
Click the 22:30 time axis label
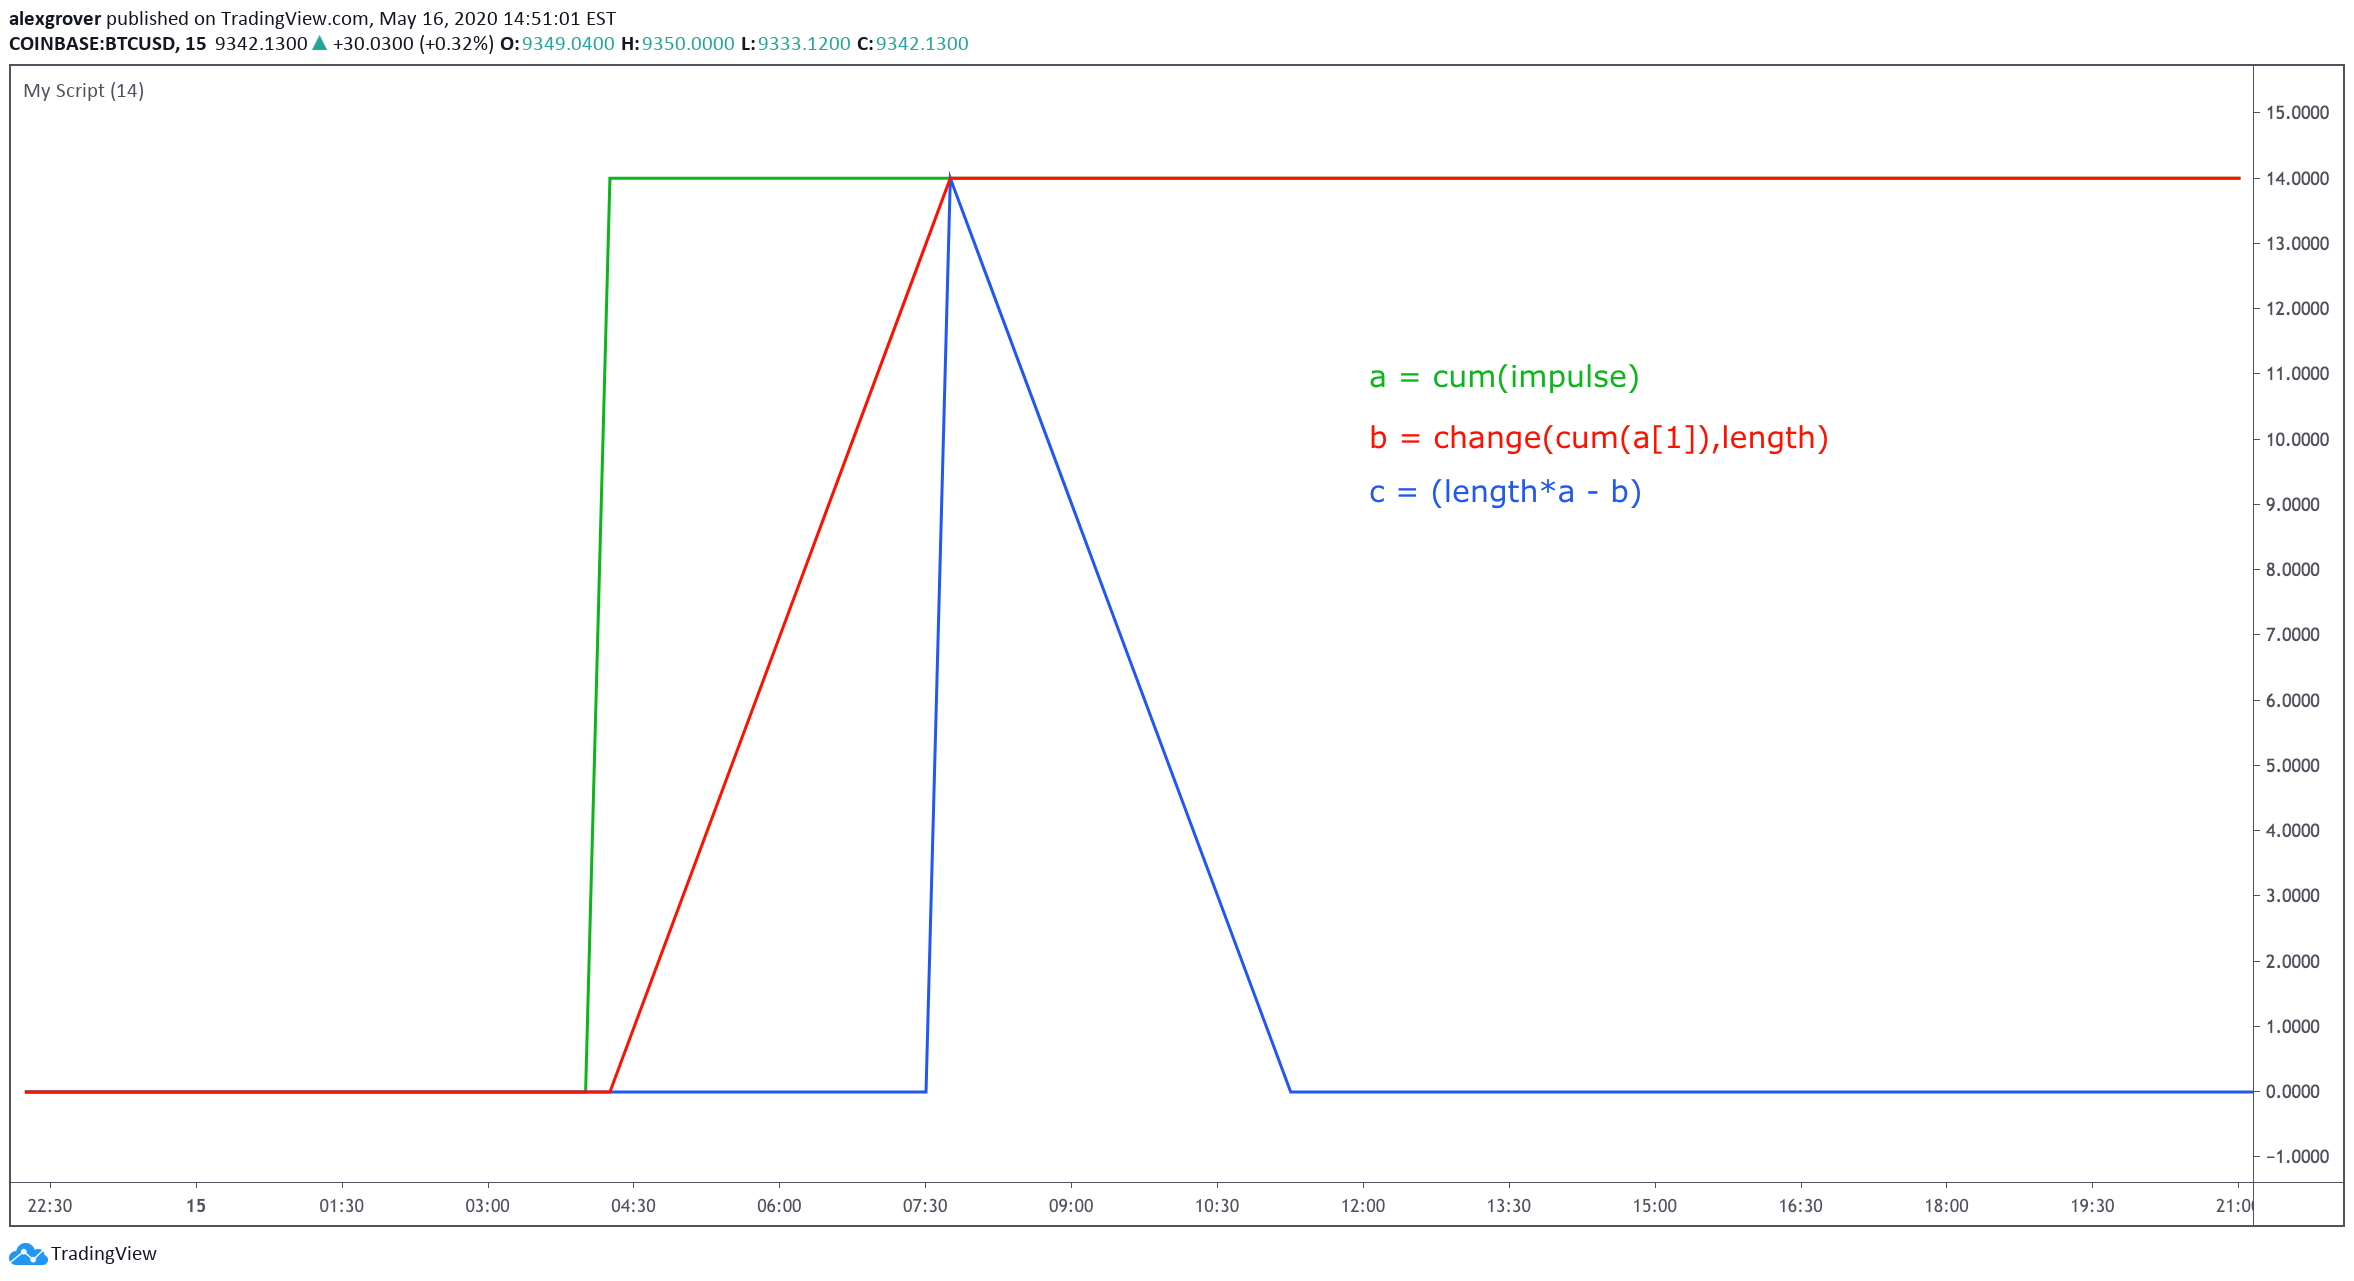pos(50,1206)
